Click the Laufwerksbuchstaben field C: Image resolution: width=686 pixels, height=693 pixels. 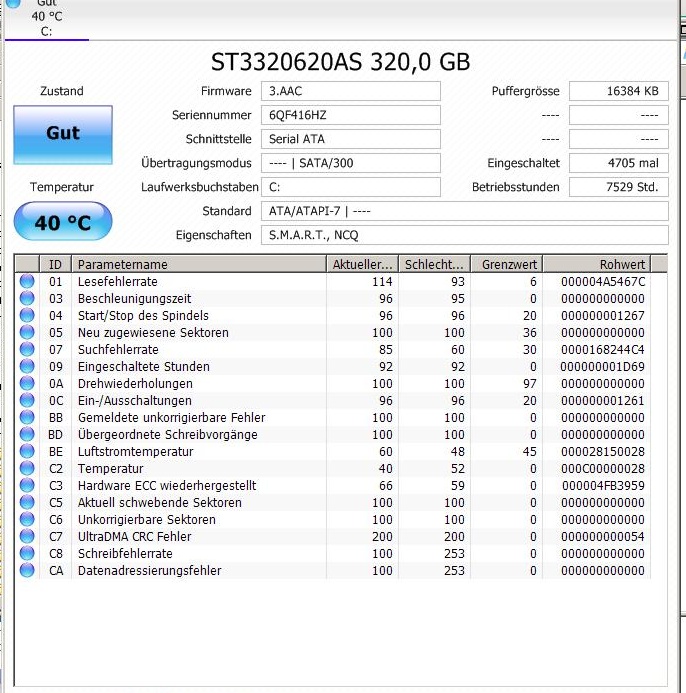coord(351,187)
